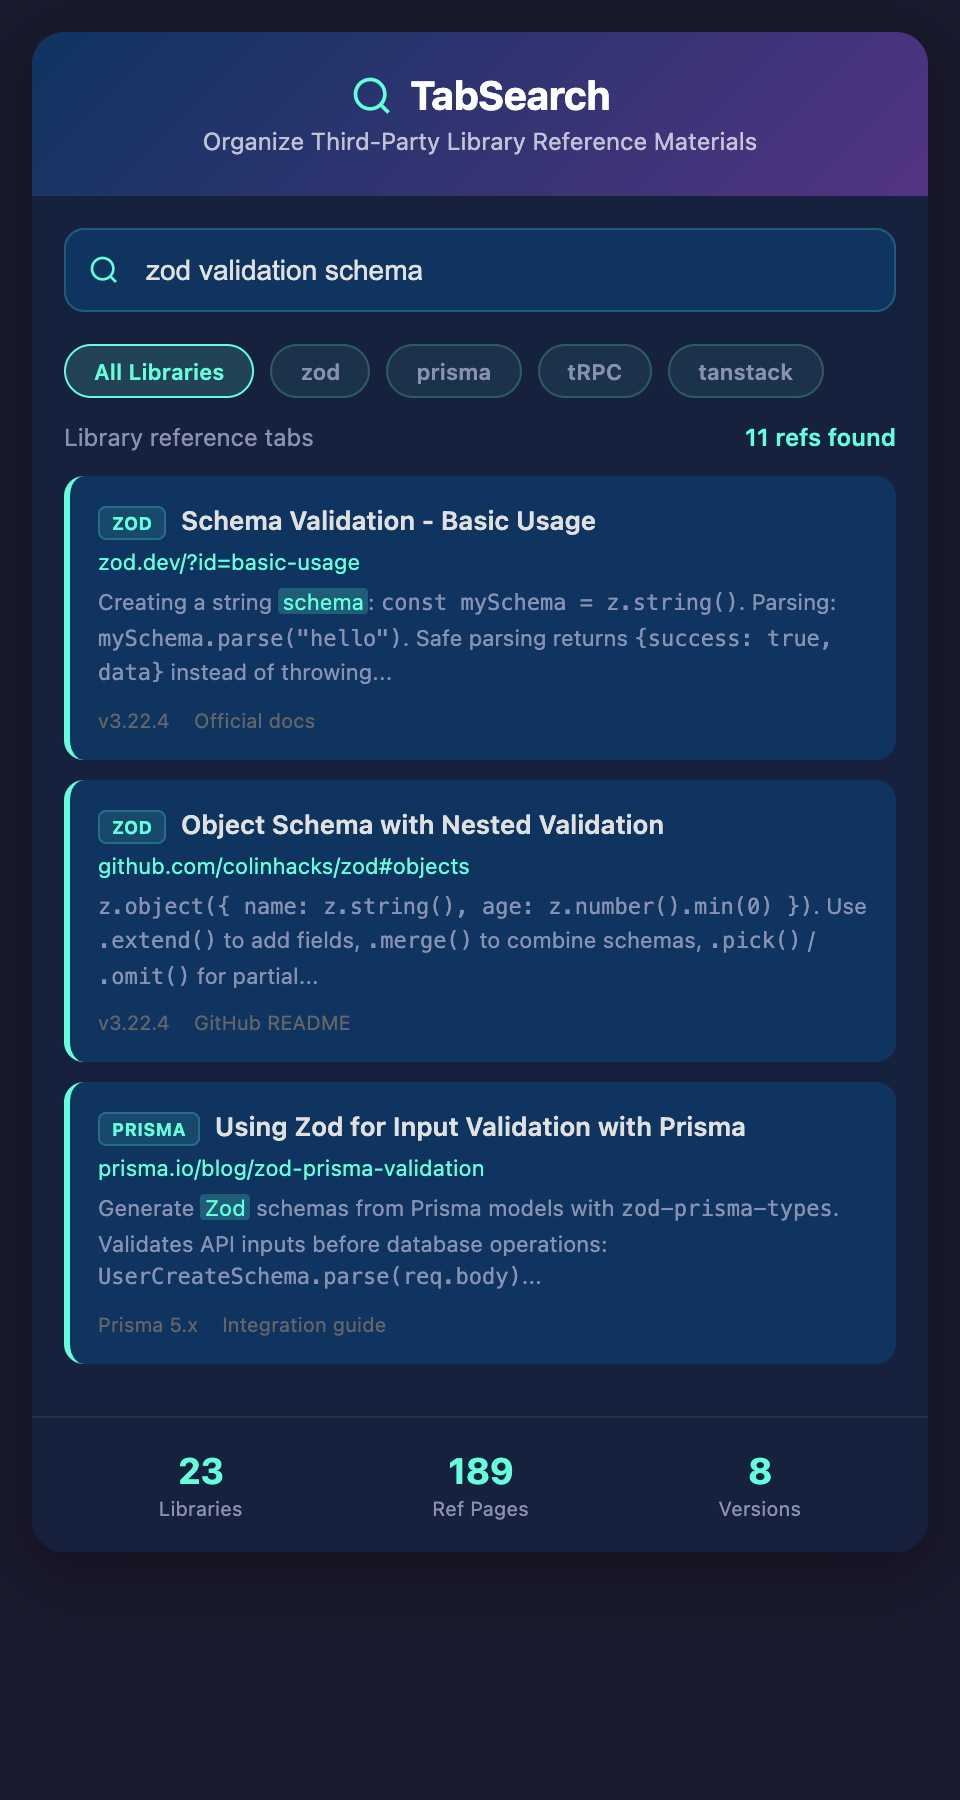This screenshot has width=960, height=1800.
Task: Click the TabSearch magnifying glass logo icon
Action: click(x=370, y=95)
